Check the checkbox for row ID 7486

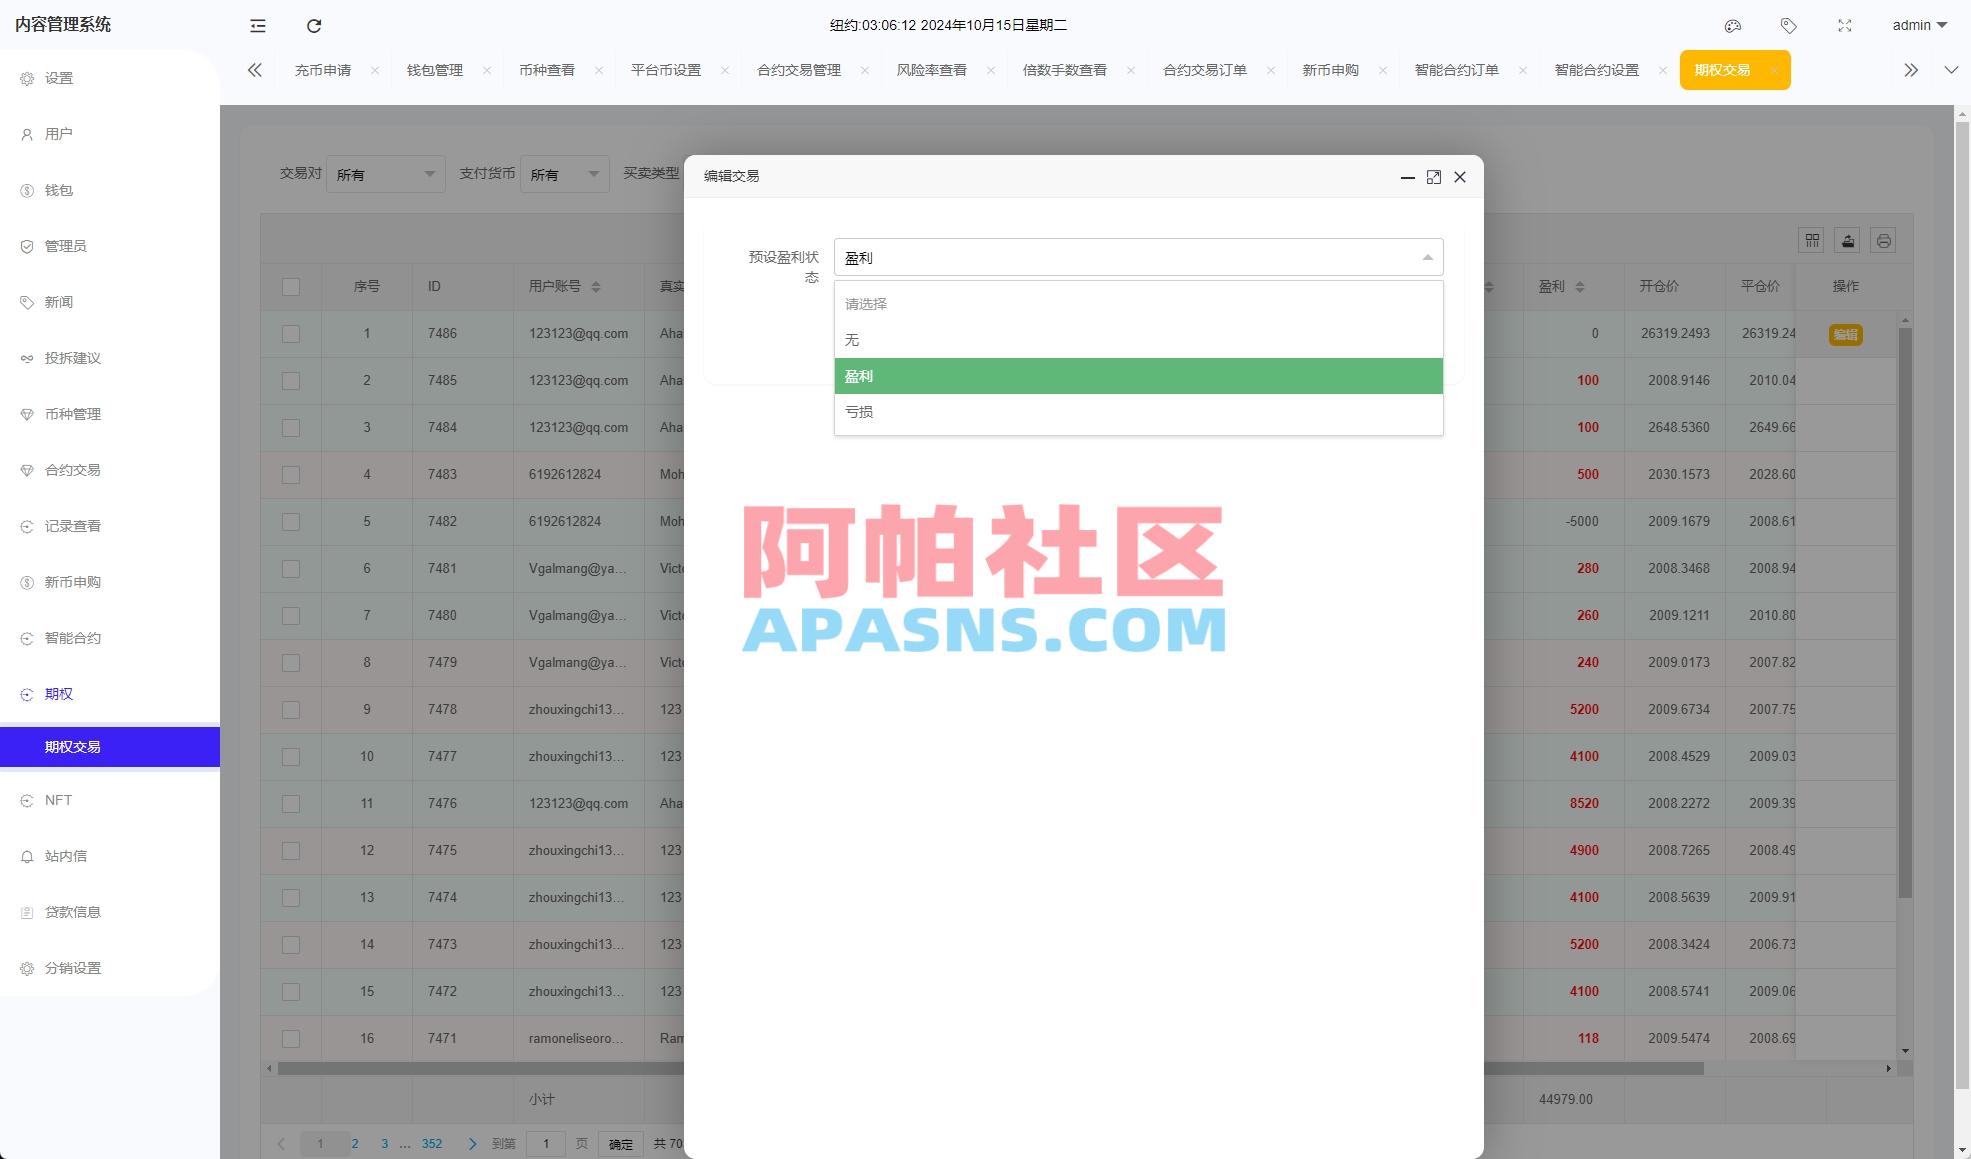(x=291, y=333)
